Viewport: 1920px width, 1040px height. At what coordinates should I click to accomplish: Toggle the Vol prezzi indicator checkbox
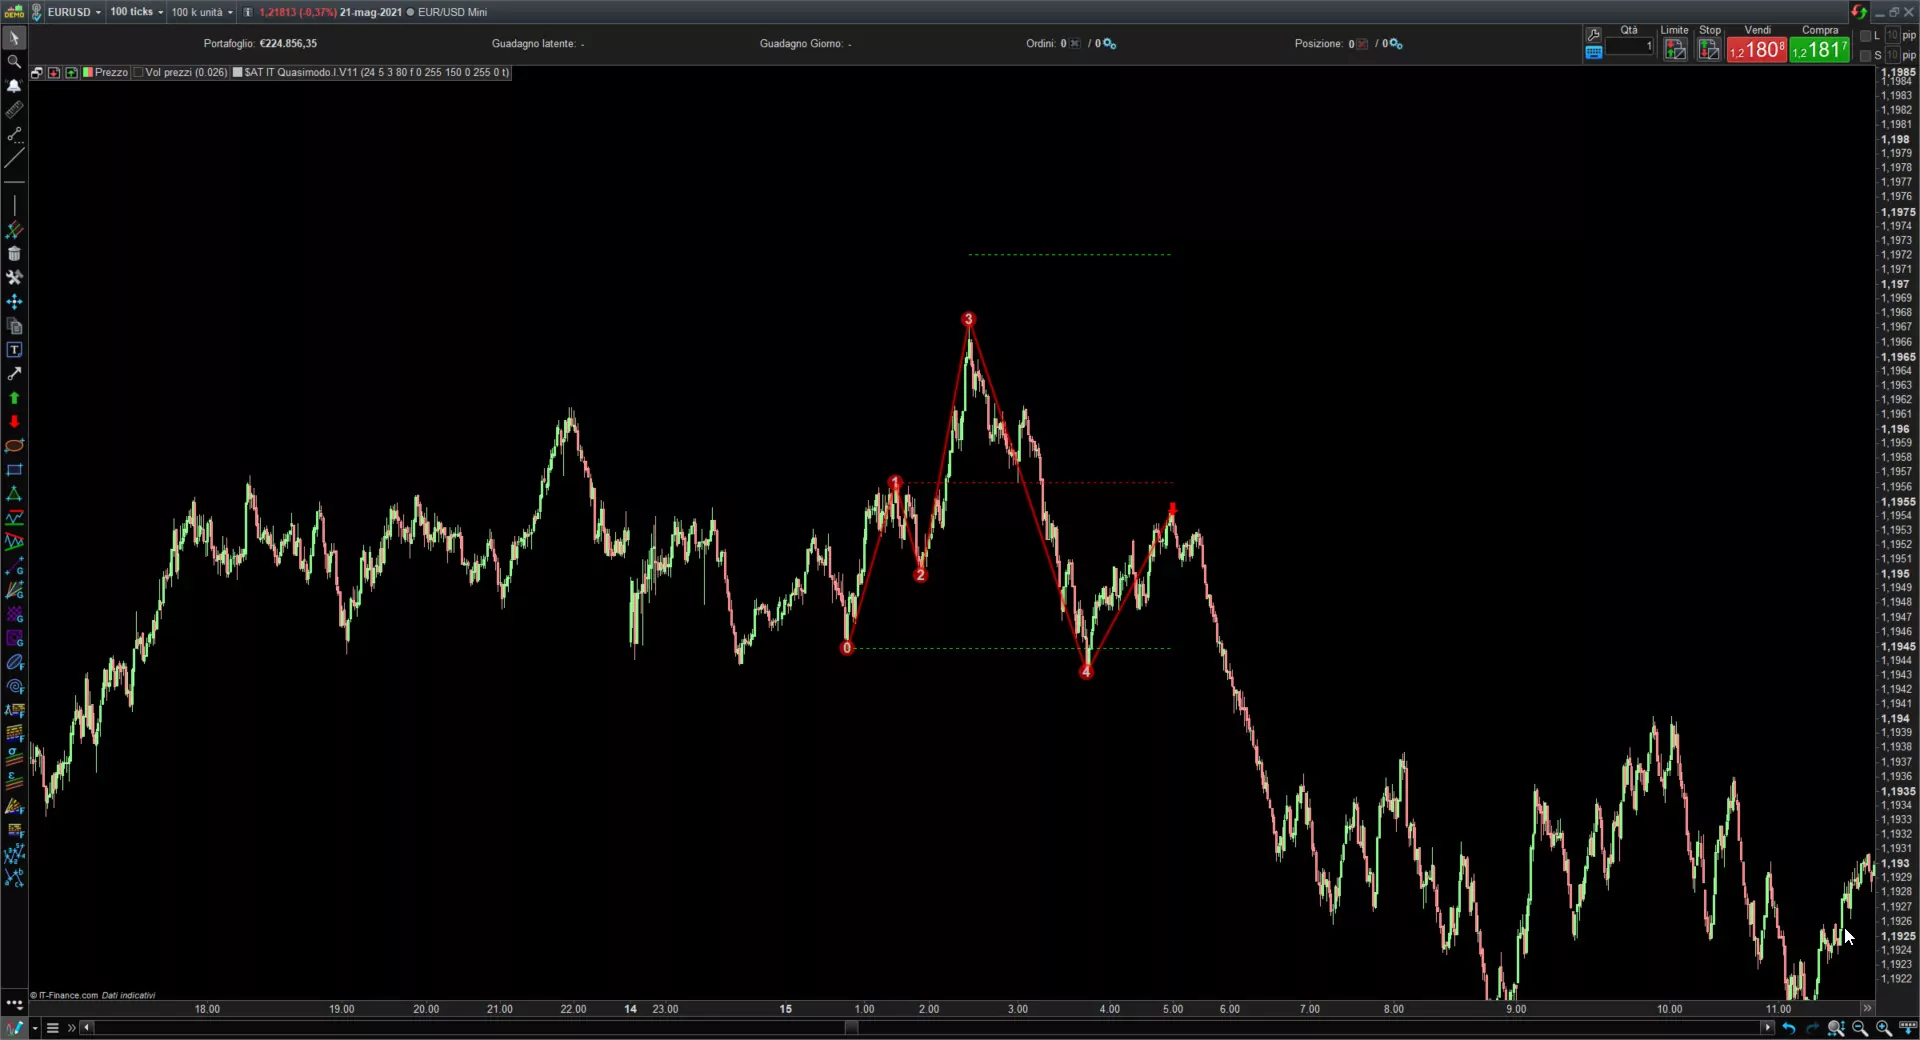138,73
